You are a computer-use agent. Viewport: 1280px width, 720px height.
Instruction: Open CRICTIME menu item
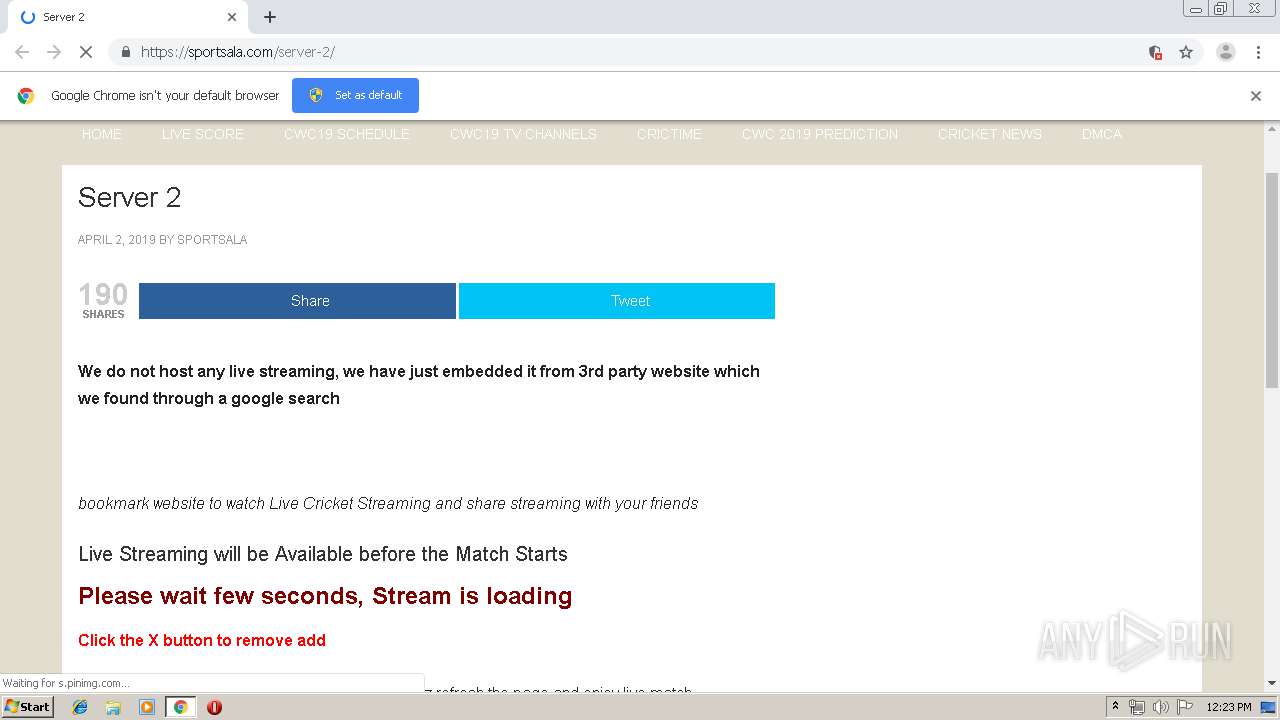coord(669,134)
